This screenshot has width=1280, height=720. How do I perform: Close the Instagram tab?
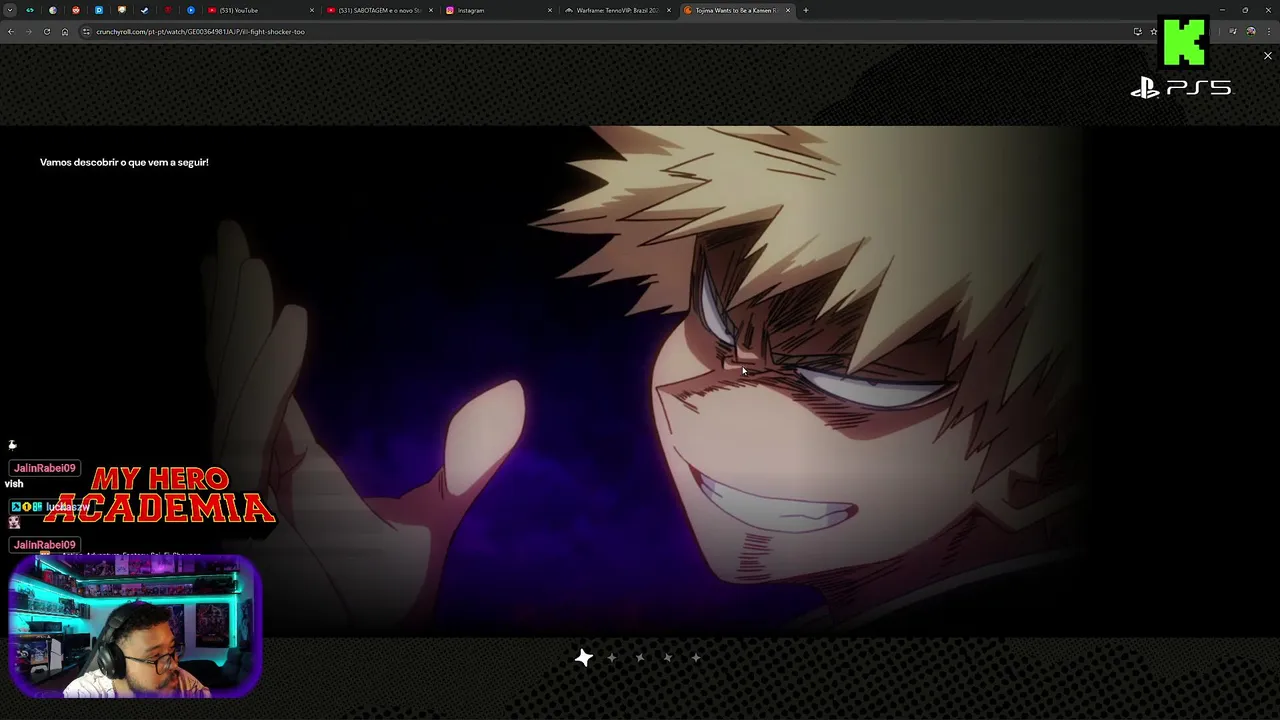[550, 10]
